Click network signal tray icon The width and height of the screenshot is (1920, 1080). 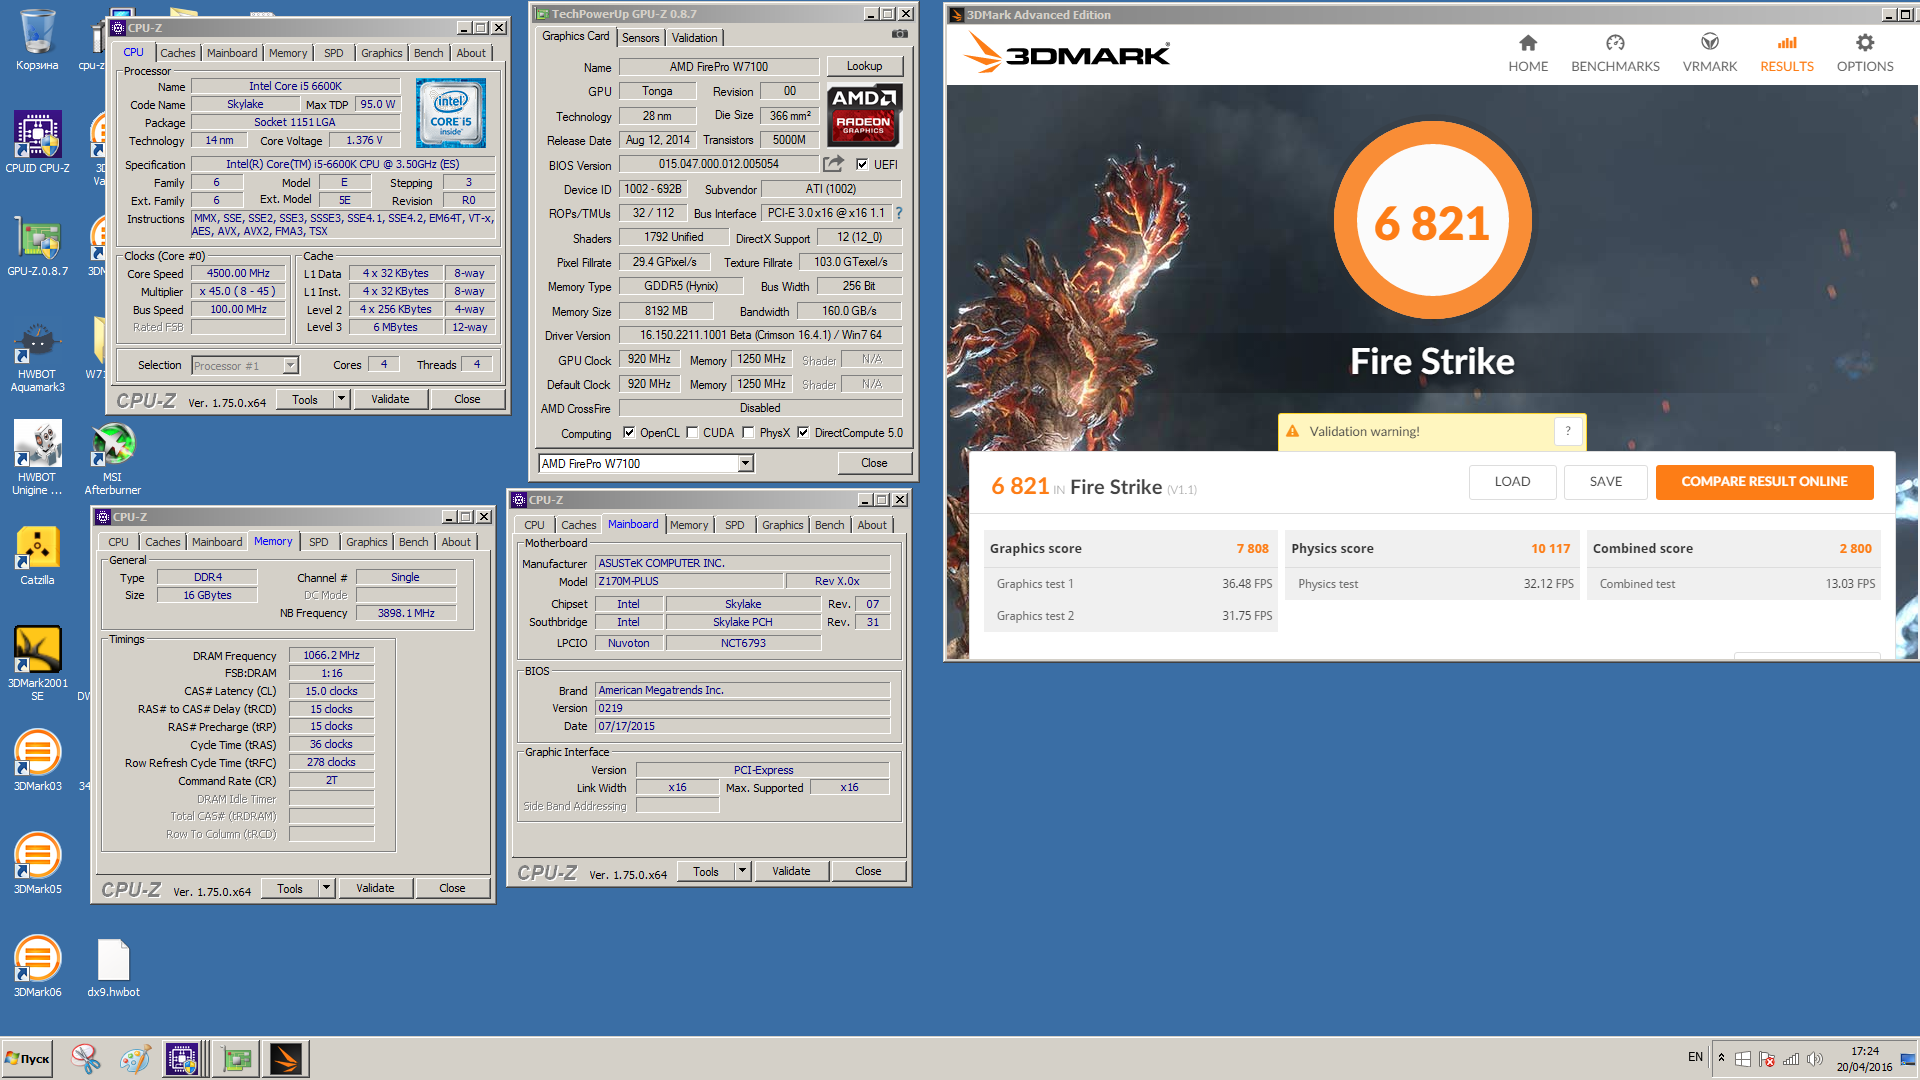[x=1791, y=1059]
